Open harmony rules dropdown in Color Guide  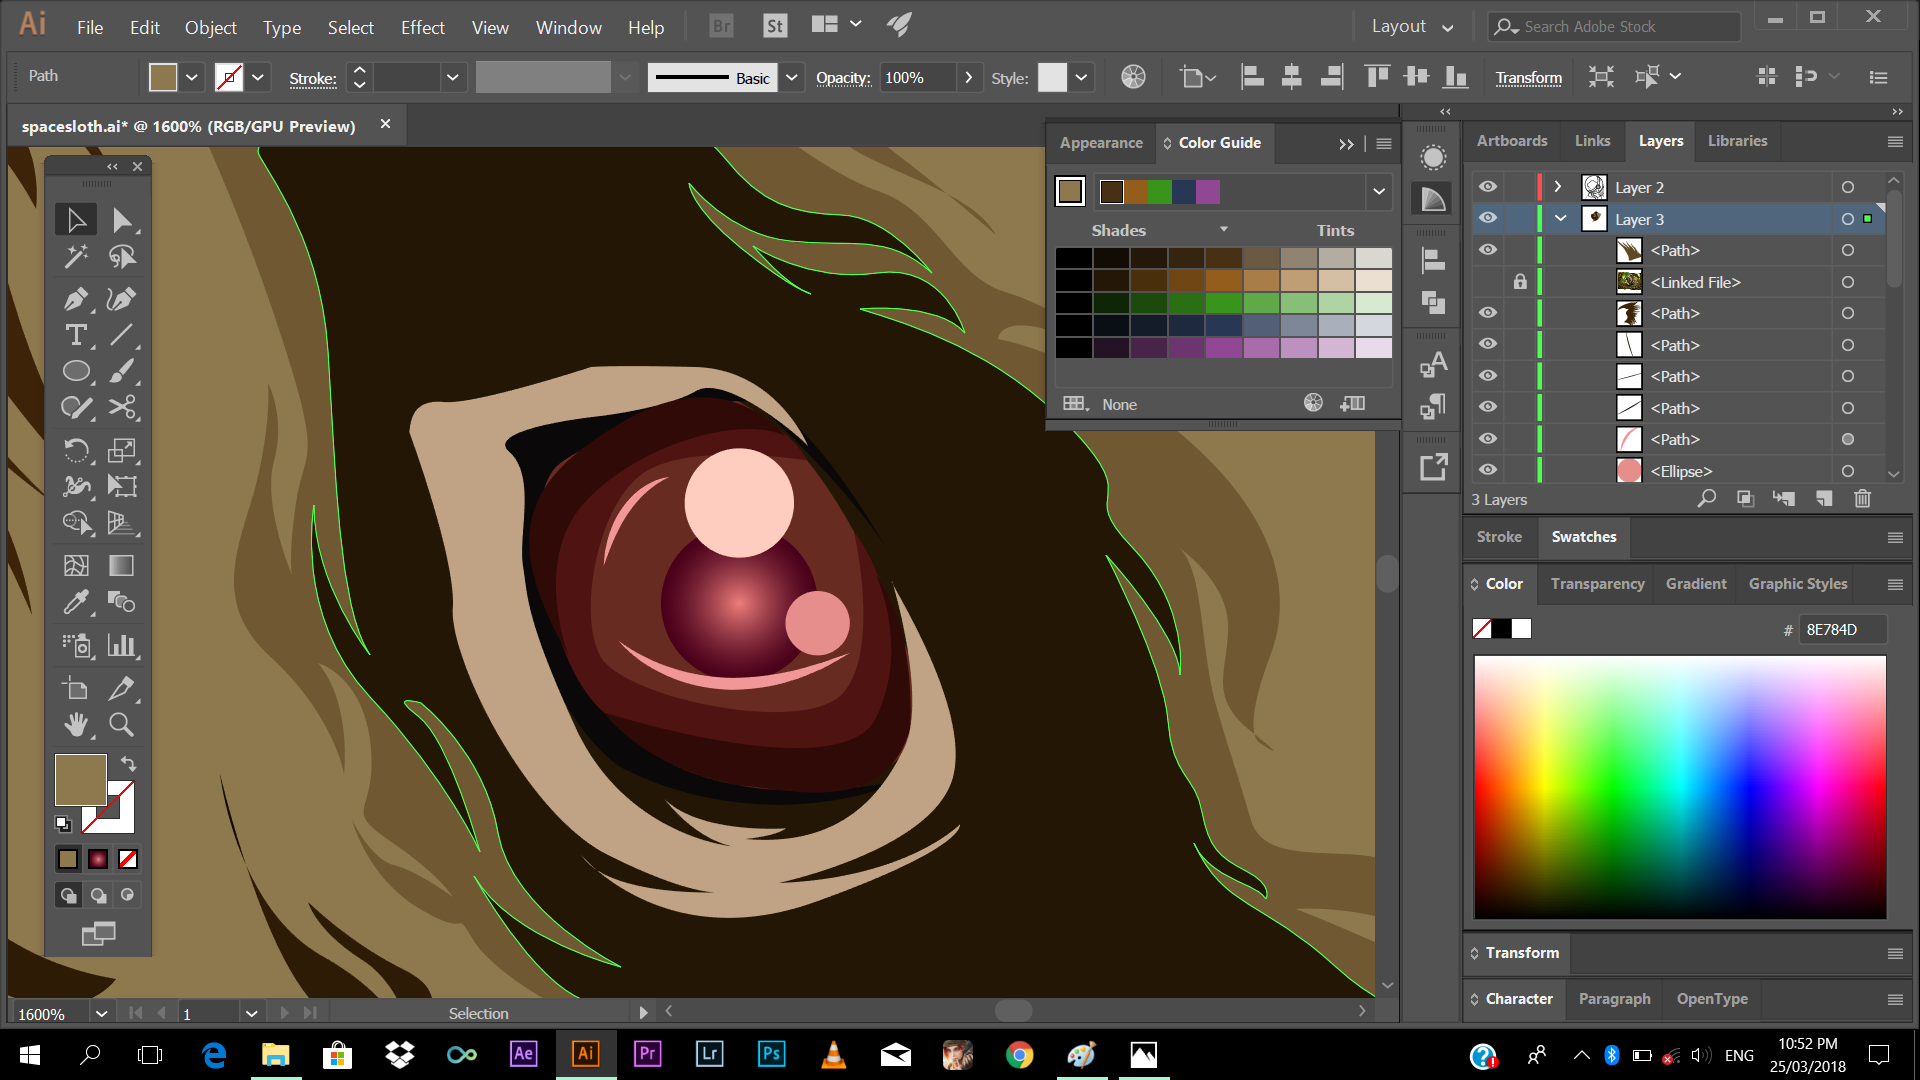(x=1379, y=192)
